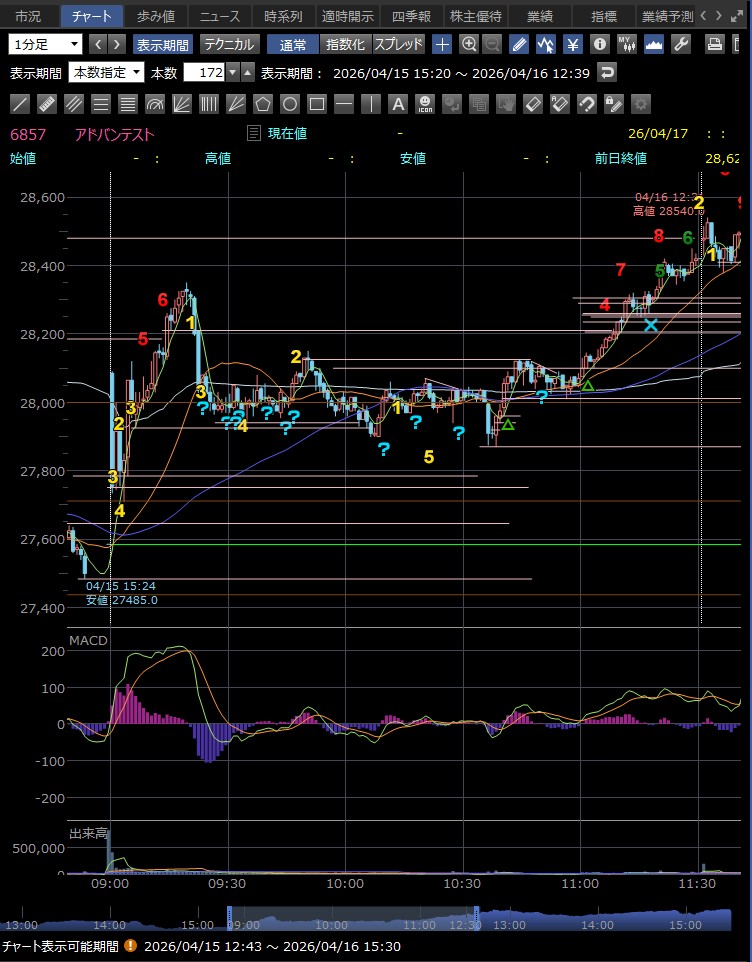Switch to the ニュース tab
The width and height of the screenshot is (752, 962).
coord(219,16)
